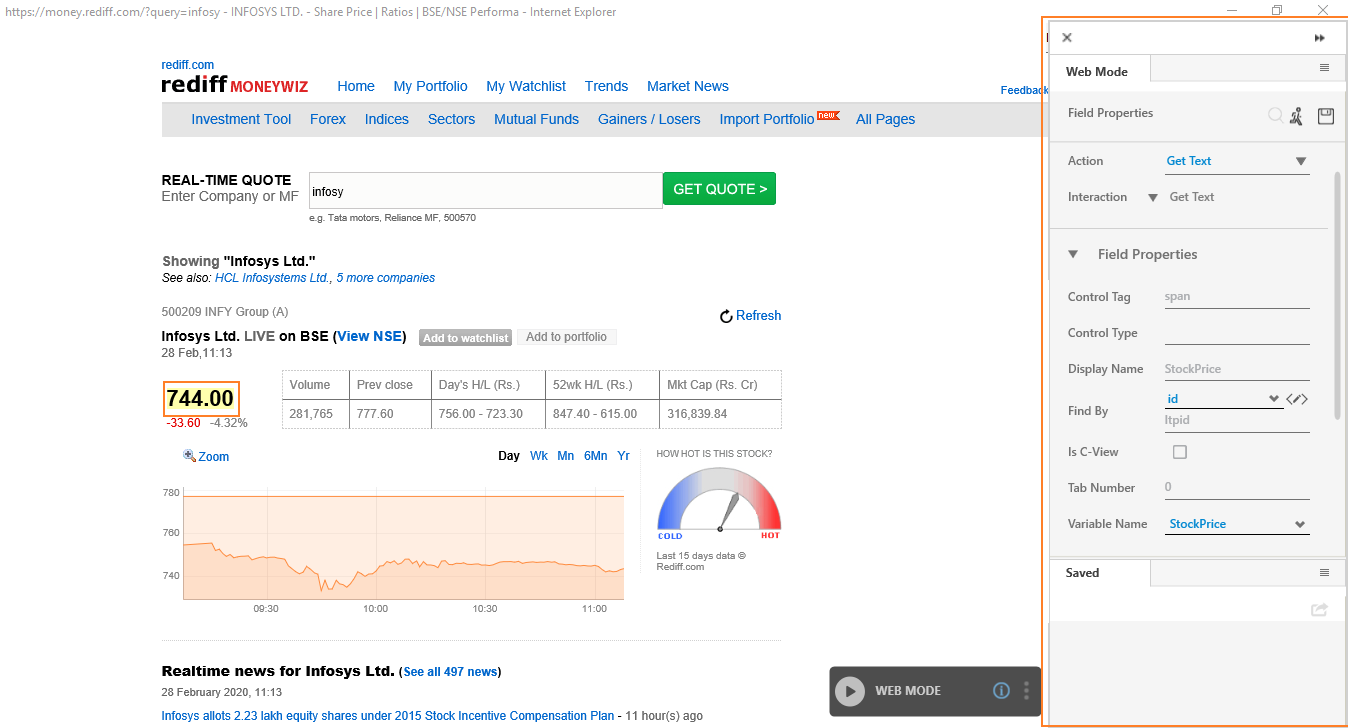Click the company search field containing infosy
Image resolution: width=1348 pixels, height=728 pixels.
pyautogui.click(x=485, y=191)
